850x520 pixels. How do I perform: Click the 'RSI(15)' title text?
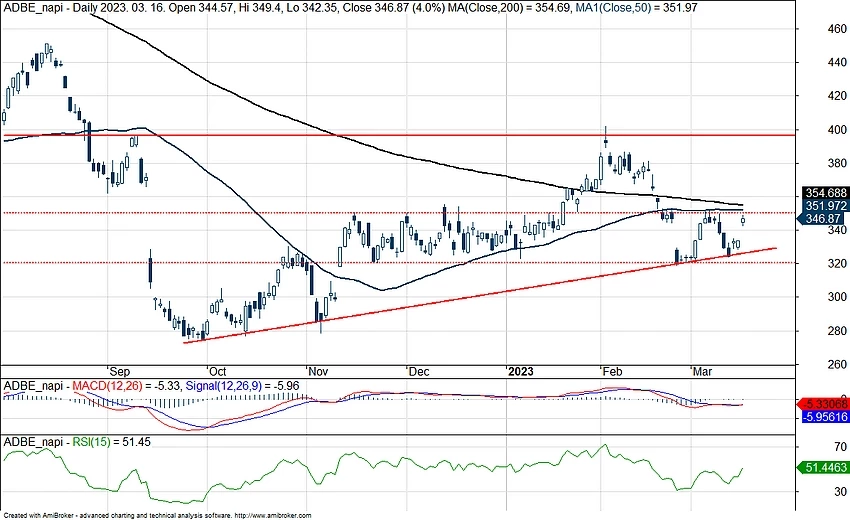coord(91,442)
